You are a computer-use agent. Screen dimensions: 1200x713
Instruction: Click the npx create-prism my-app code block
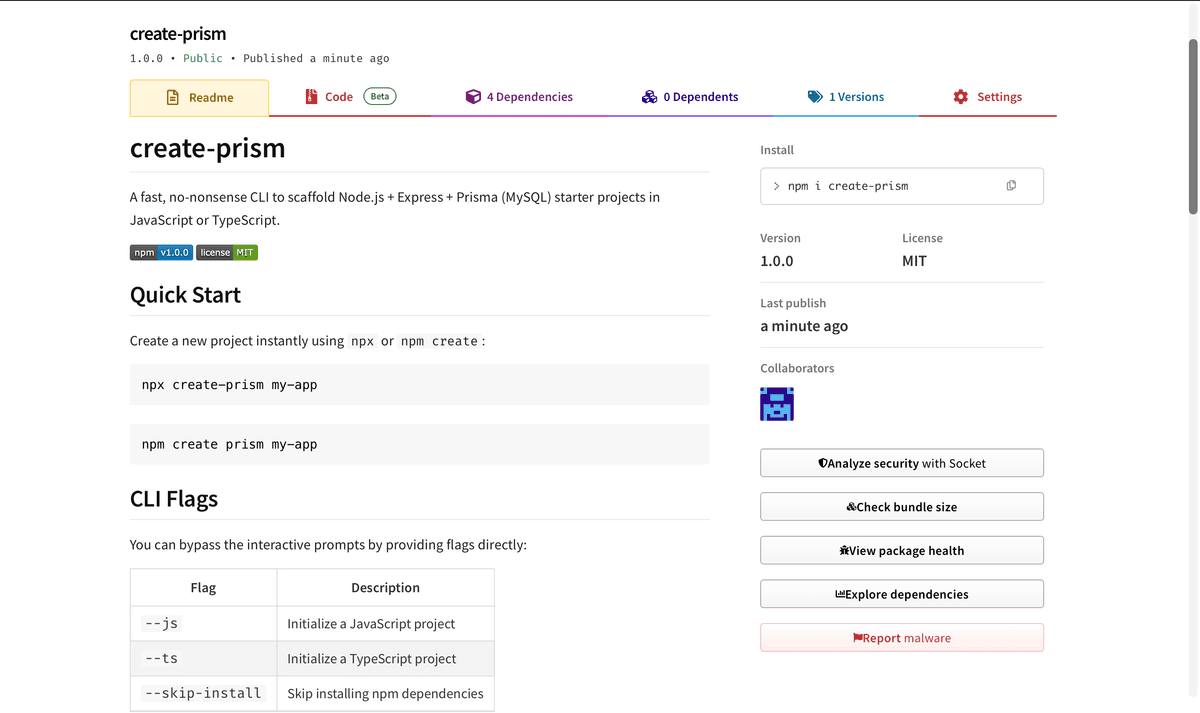[419, 384]
